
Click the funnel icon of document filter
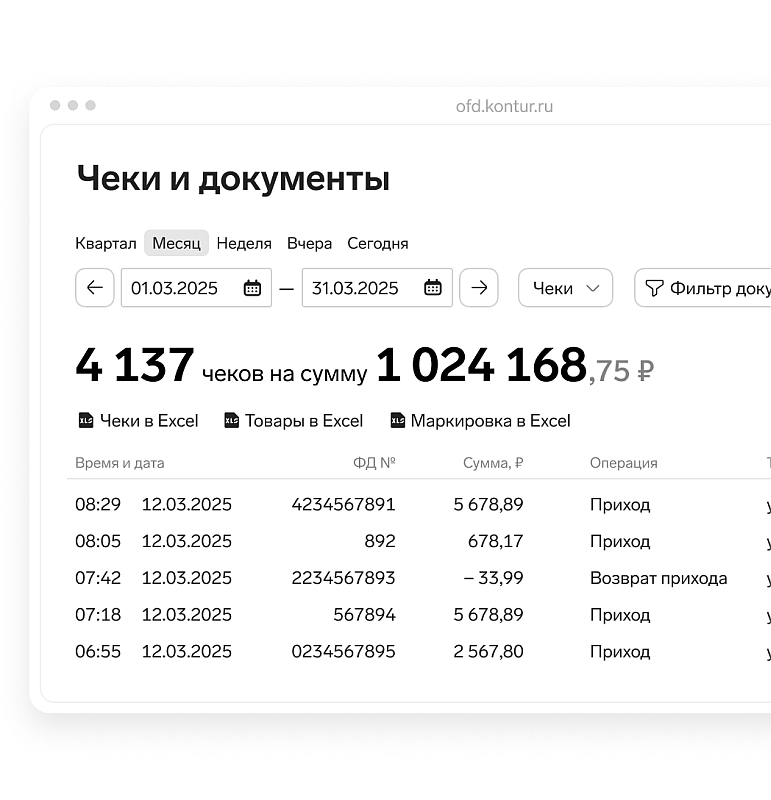(654, 288)
